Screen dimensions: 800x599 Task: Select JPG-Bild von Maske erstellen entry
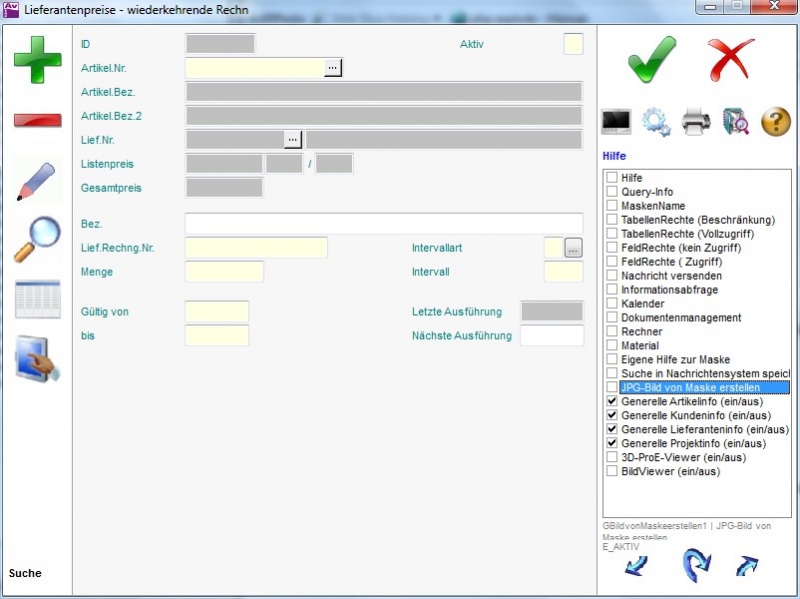coord(689,387)
